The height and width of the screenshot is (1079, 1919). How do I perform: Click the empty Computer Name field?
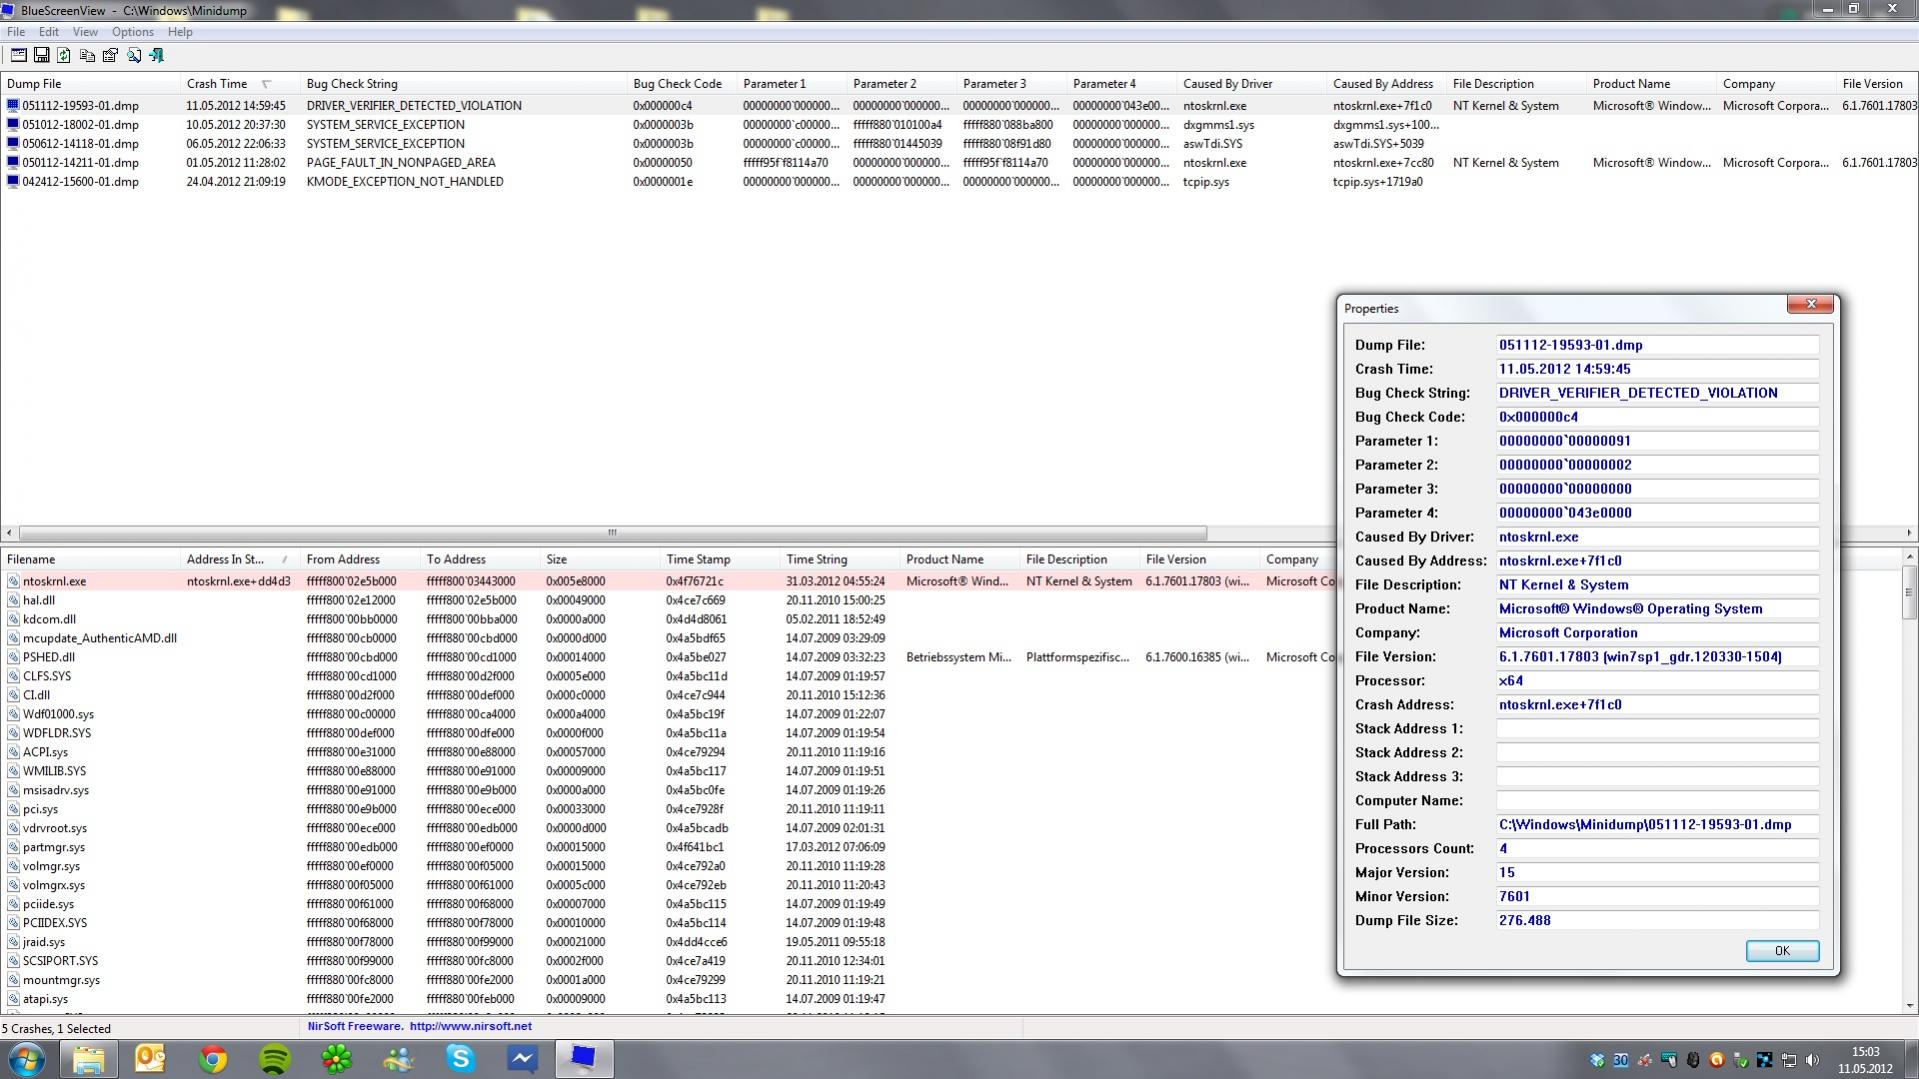coord(1657,801)
